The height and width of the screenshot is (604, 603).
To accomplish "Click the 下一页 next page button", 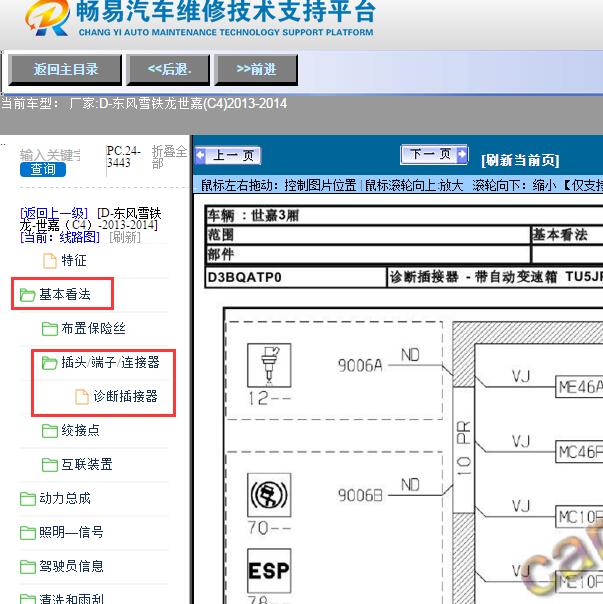I will (x=434, y=154).
